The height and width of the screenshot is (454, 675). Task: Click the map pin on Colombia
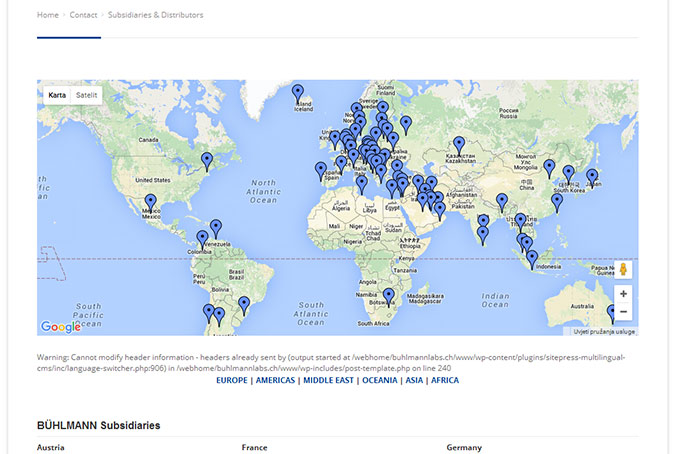click(202, 240)
